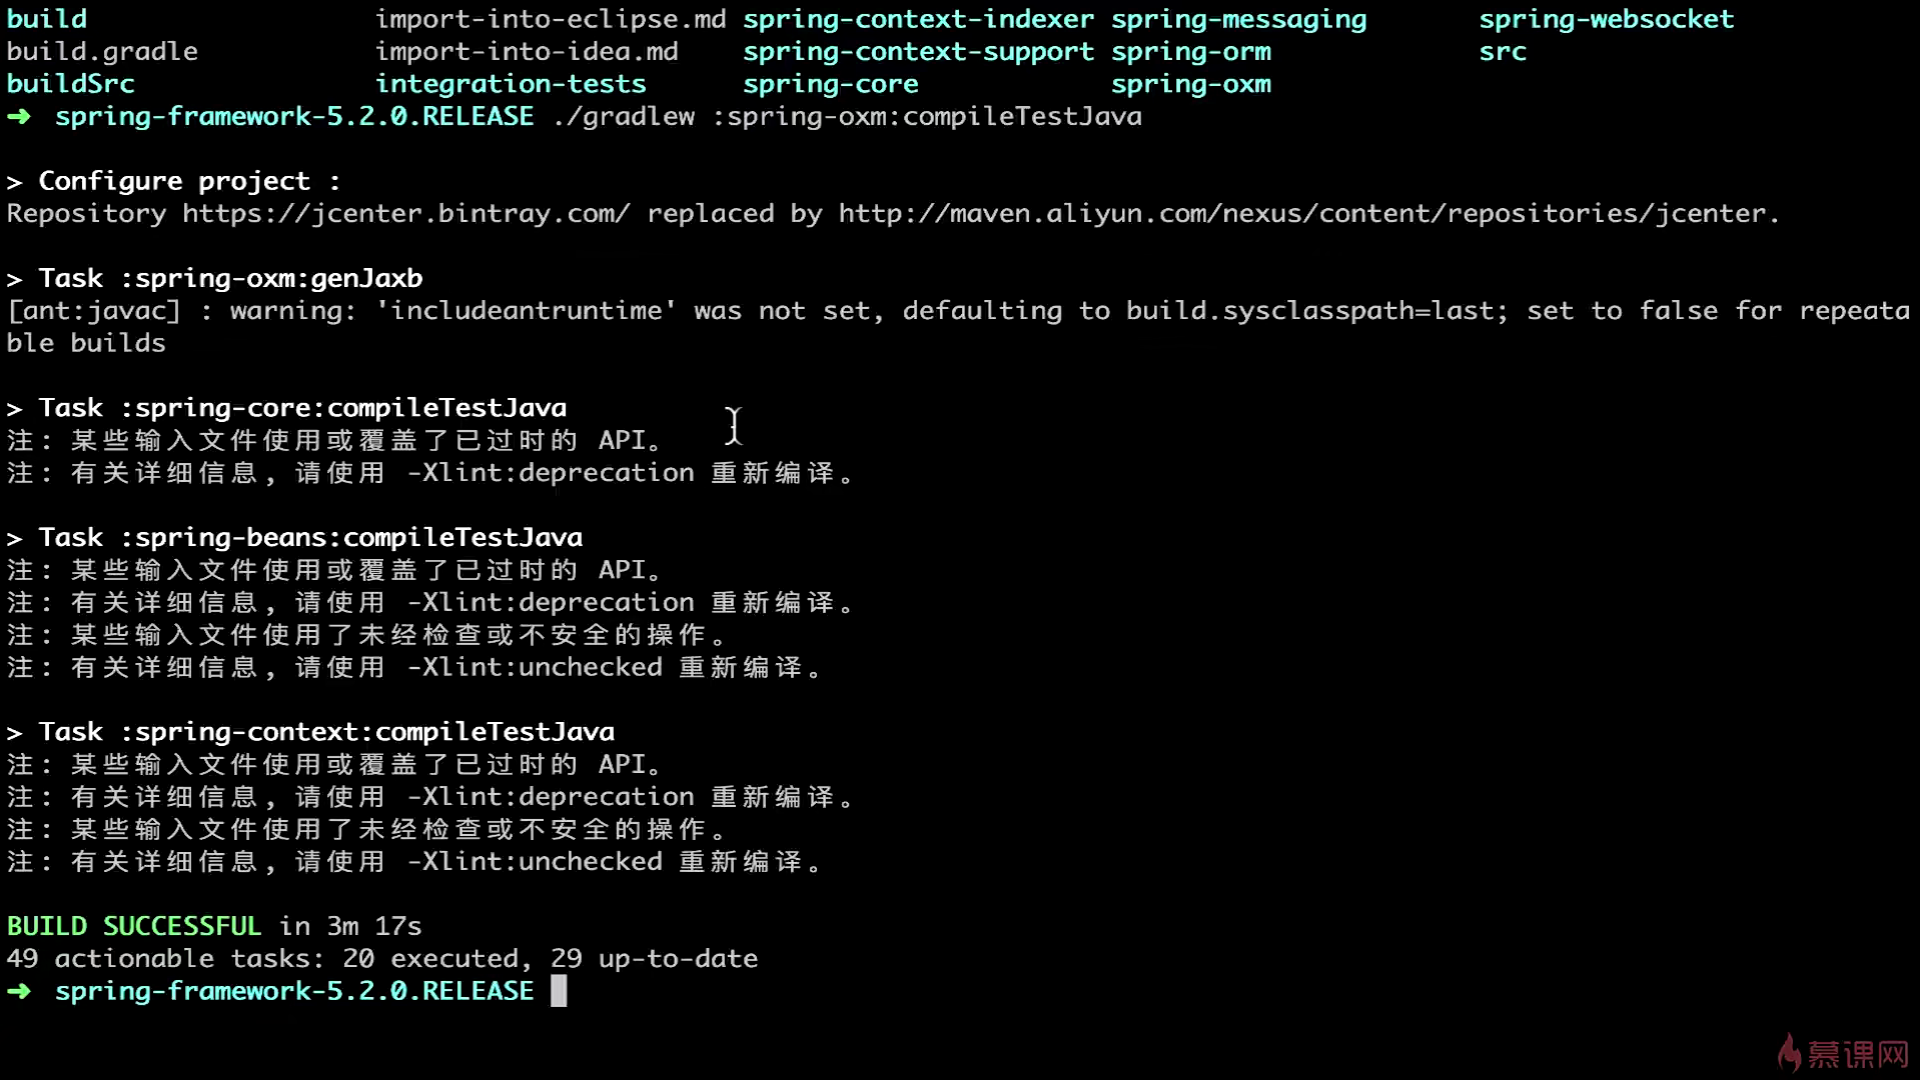Click the ./gradlew :spring-oxm:compileTestJava command text
This screenshot has height=1080, width=1920.
coord(846,117)
